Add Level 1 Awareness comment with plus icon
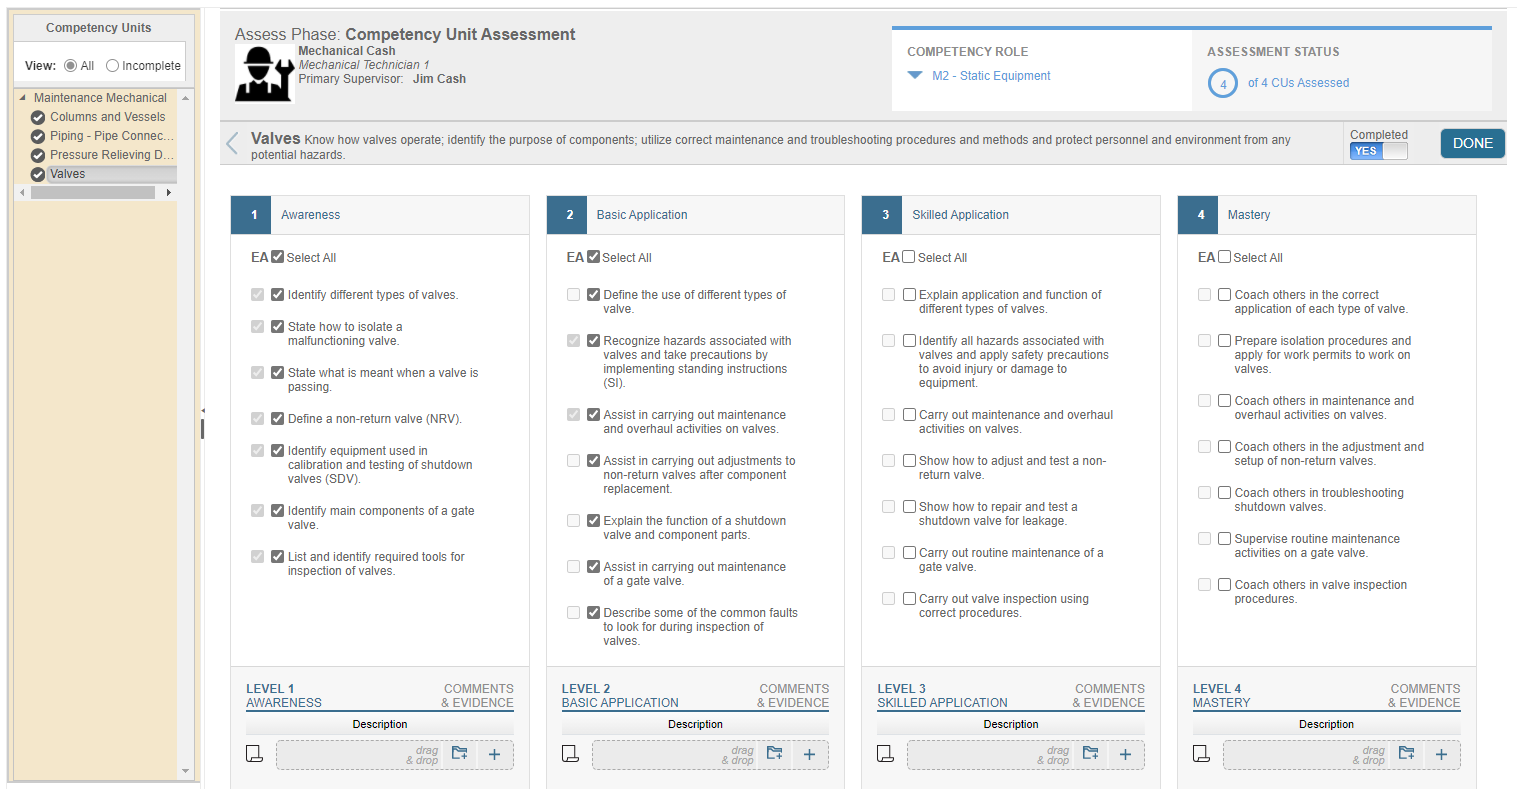This screenshot has height=789, width=1517. pos(494,755)
